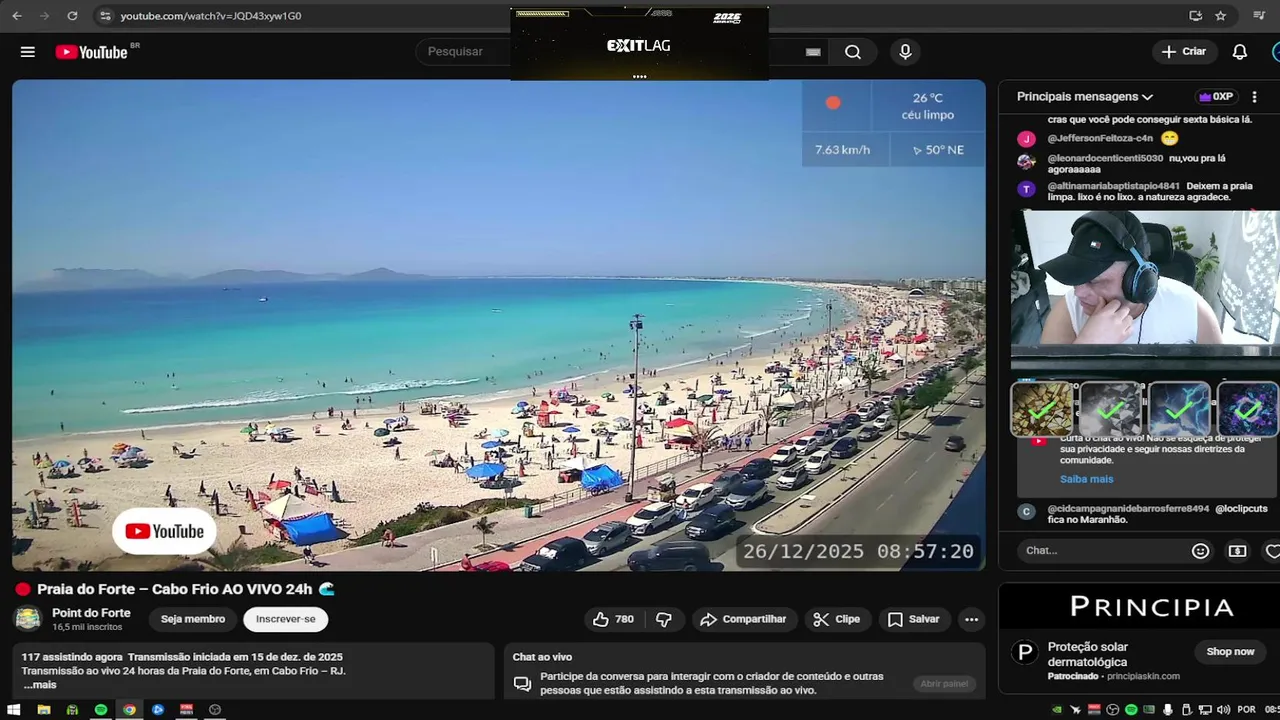The height and width of the screenshot is (720, 1280).
Task: Share the video via Compartilhar
Action: coord(742,620)
